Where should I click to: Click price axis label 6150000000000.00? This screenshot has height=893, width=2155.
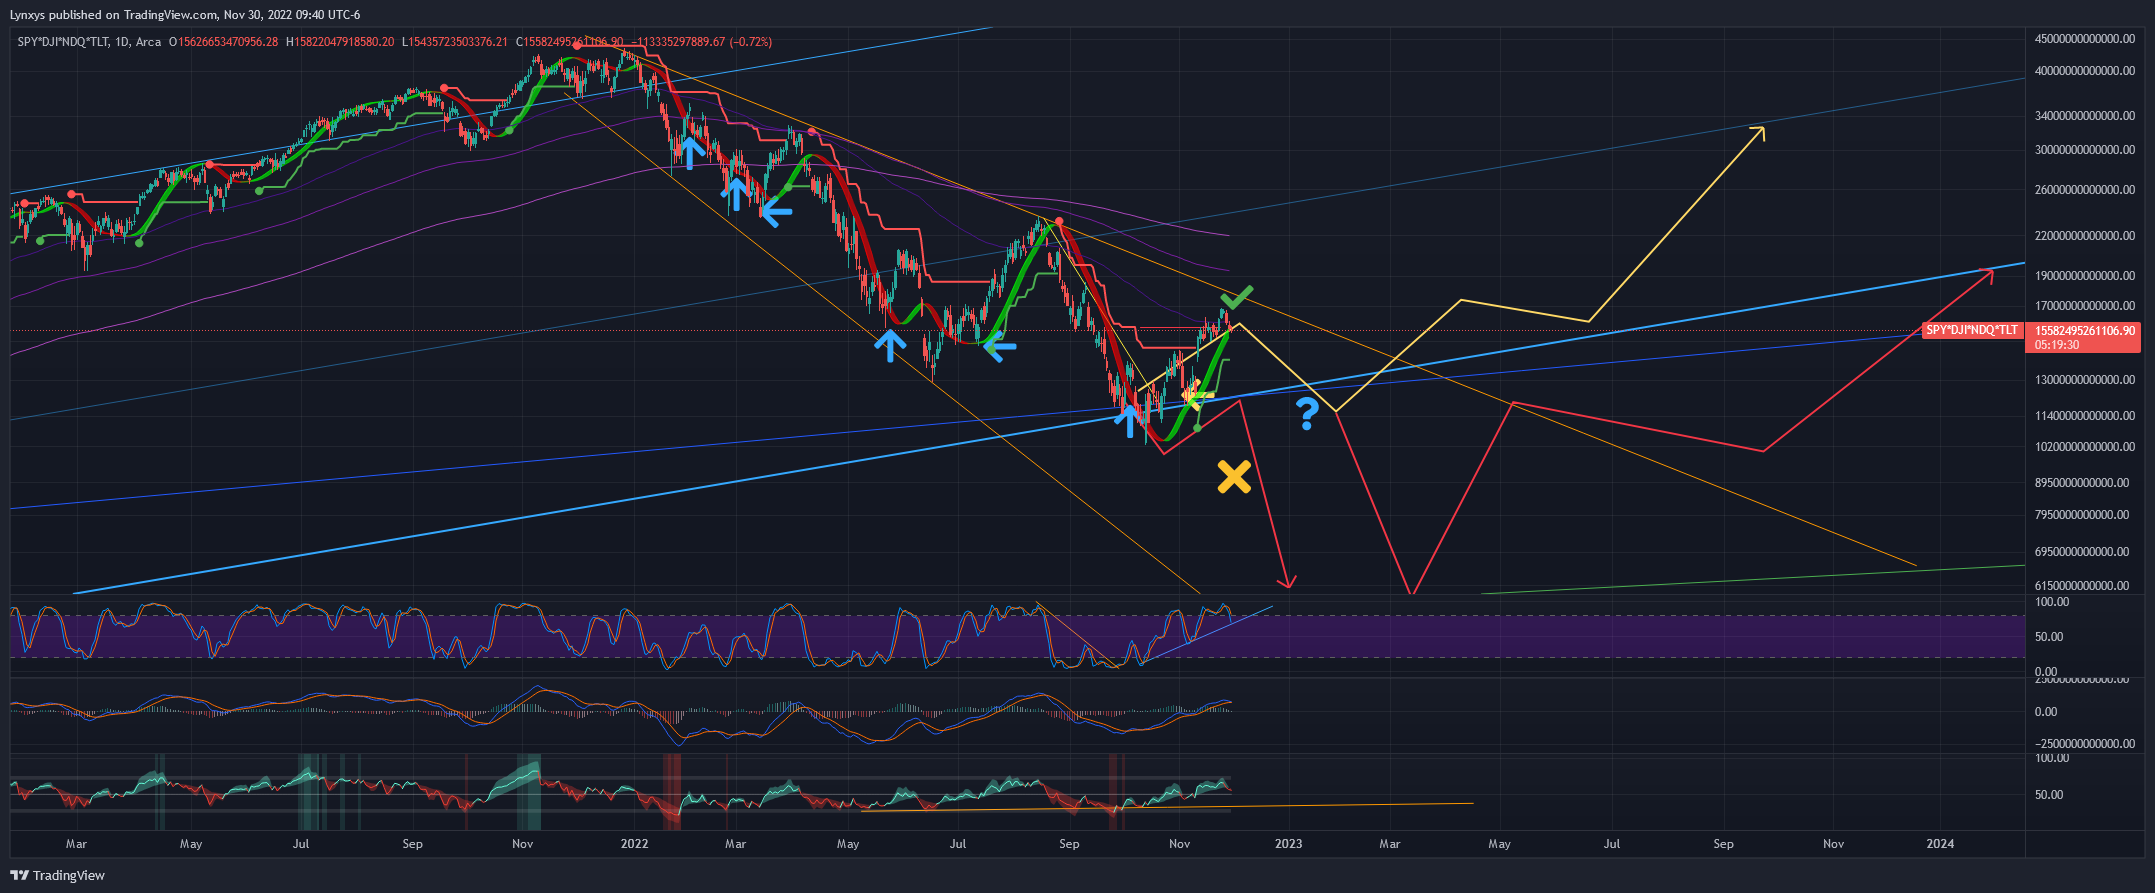[x=2082, y=586]
